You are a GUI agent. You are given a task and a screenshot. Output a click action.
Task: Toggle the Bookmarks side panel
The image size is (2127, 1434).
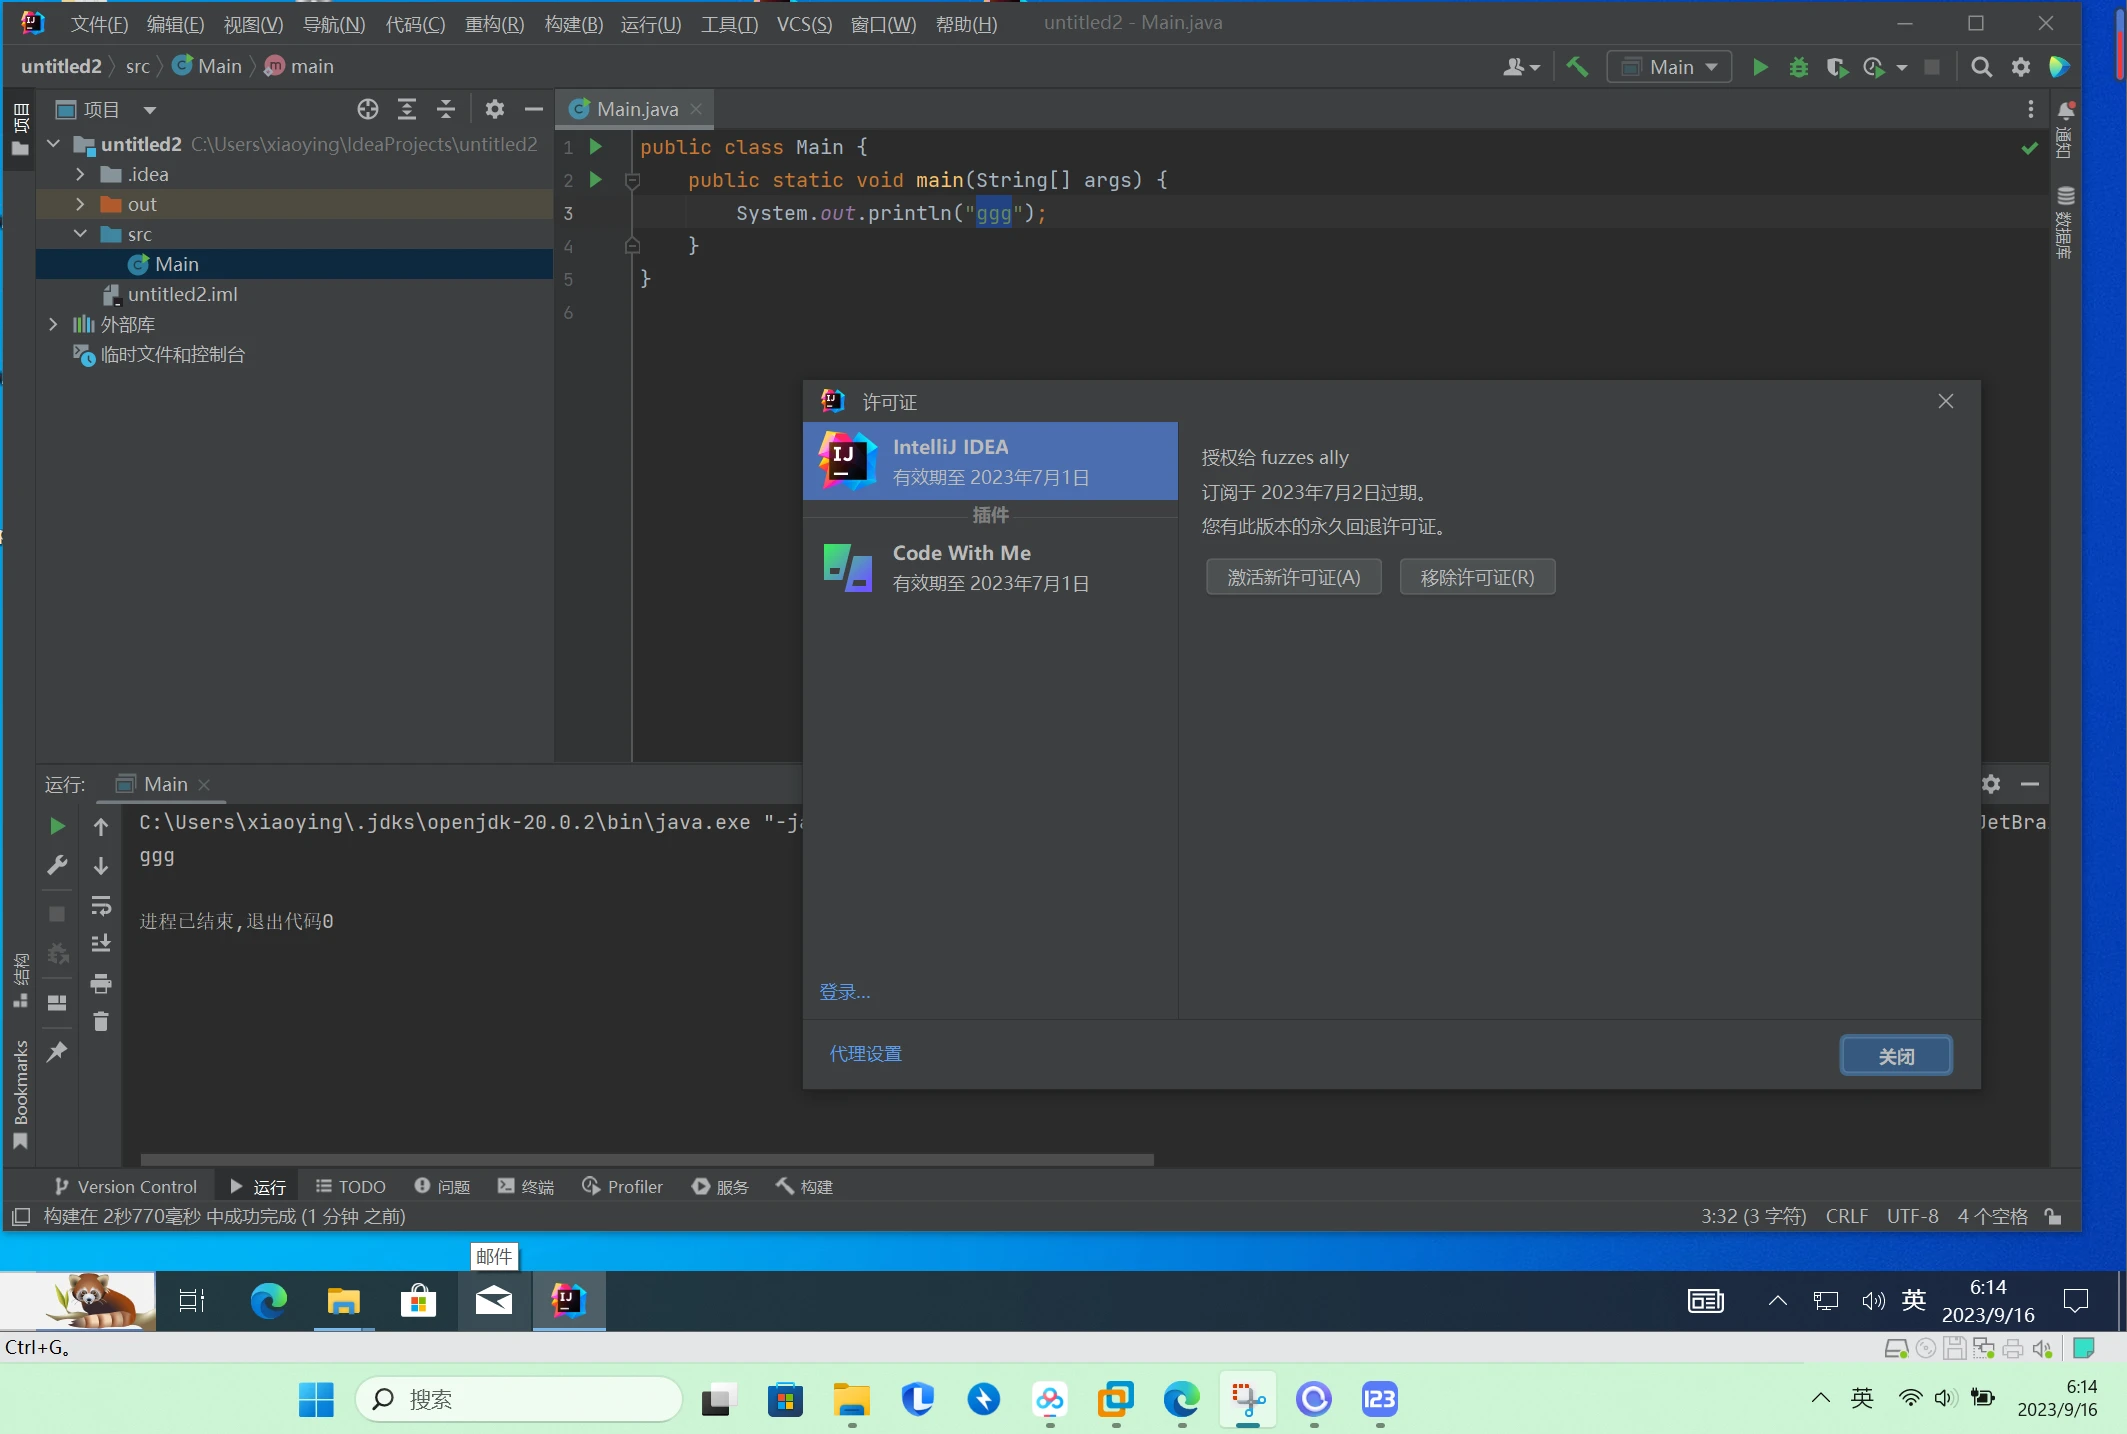point(20,1095)
